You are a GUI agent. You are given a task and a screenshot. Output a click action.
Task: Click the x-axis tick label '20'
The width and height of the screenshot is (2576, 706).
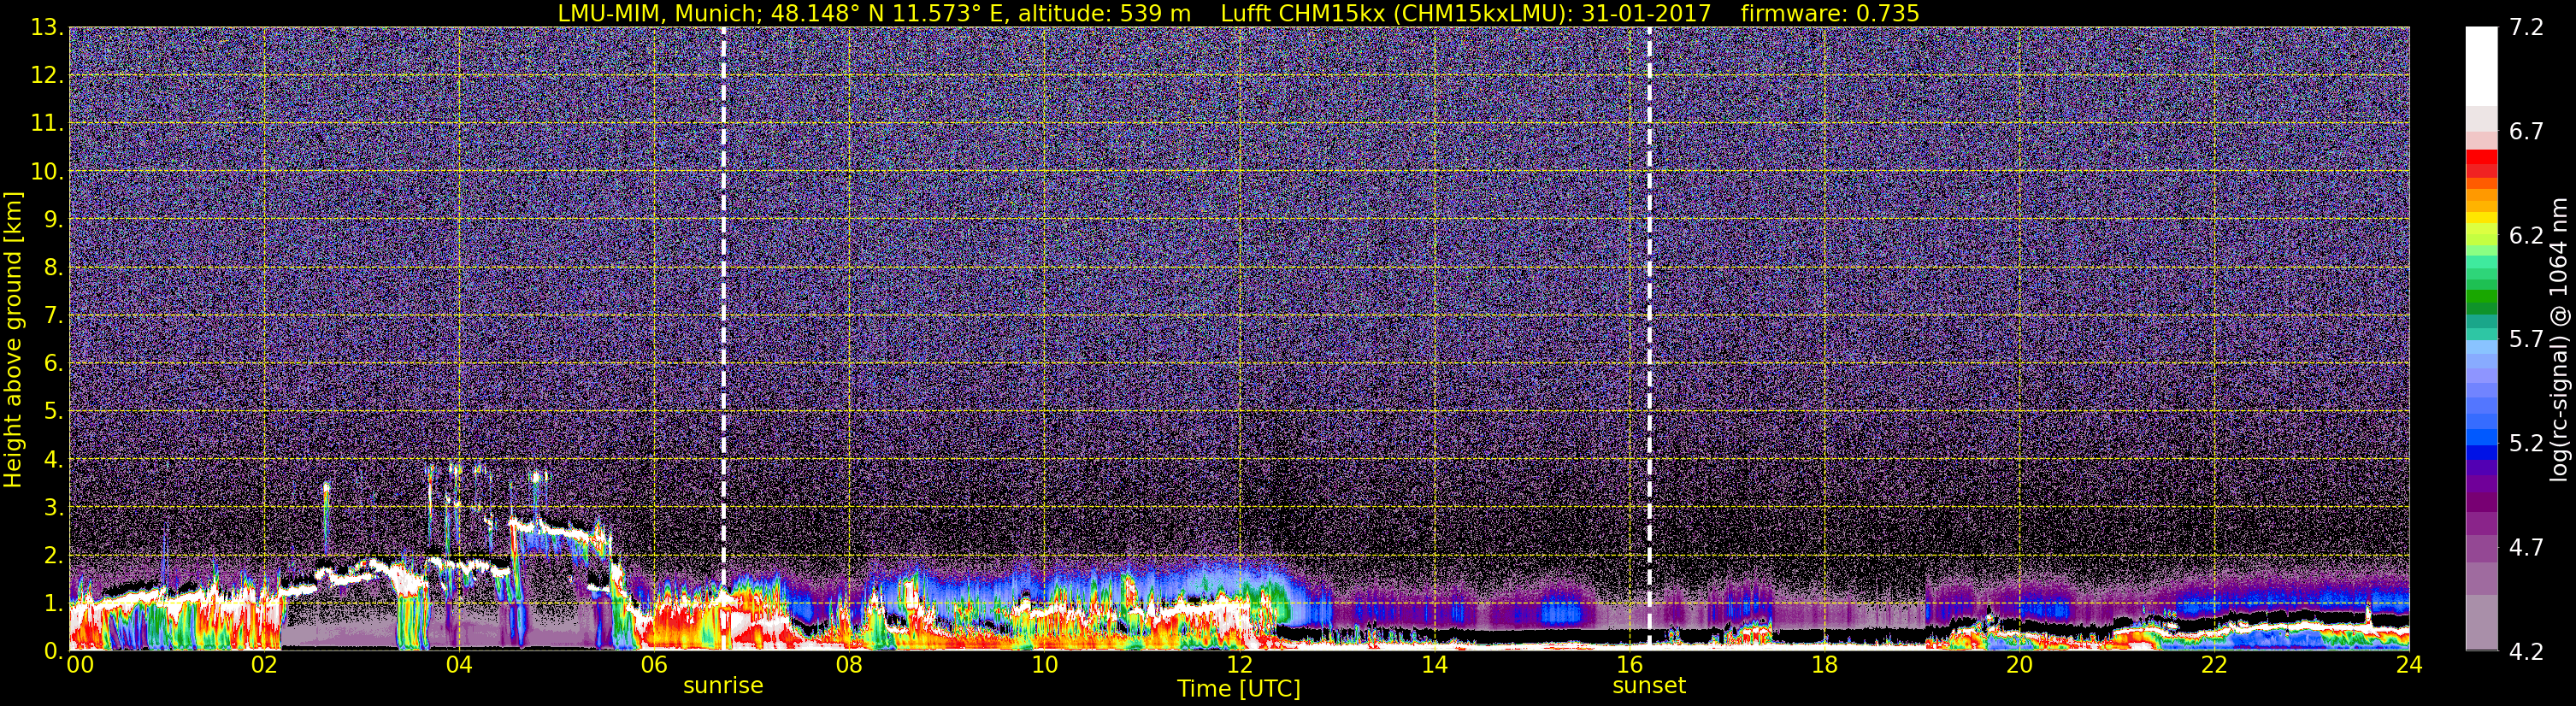2019,665
